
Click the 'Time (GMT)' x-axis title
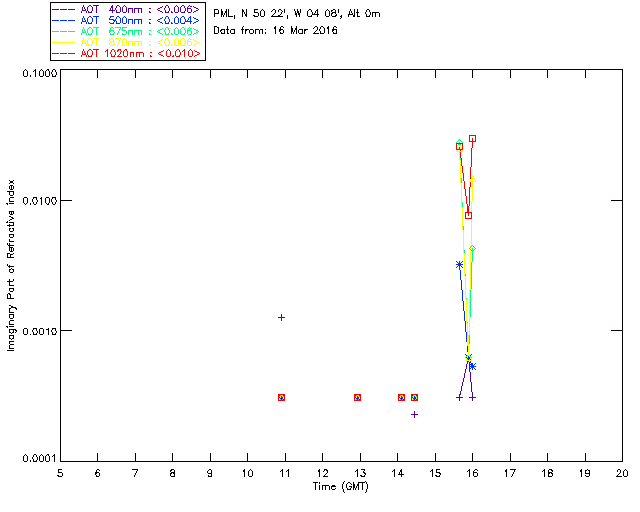pyautogui.click(x=341, y=487)
